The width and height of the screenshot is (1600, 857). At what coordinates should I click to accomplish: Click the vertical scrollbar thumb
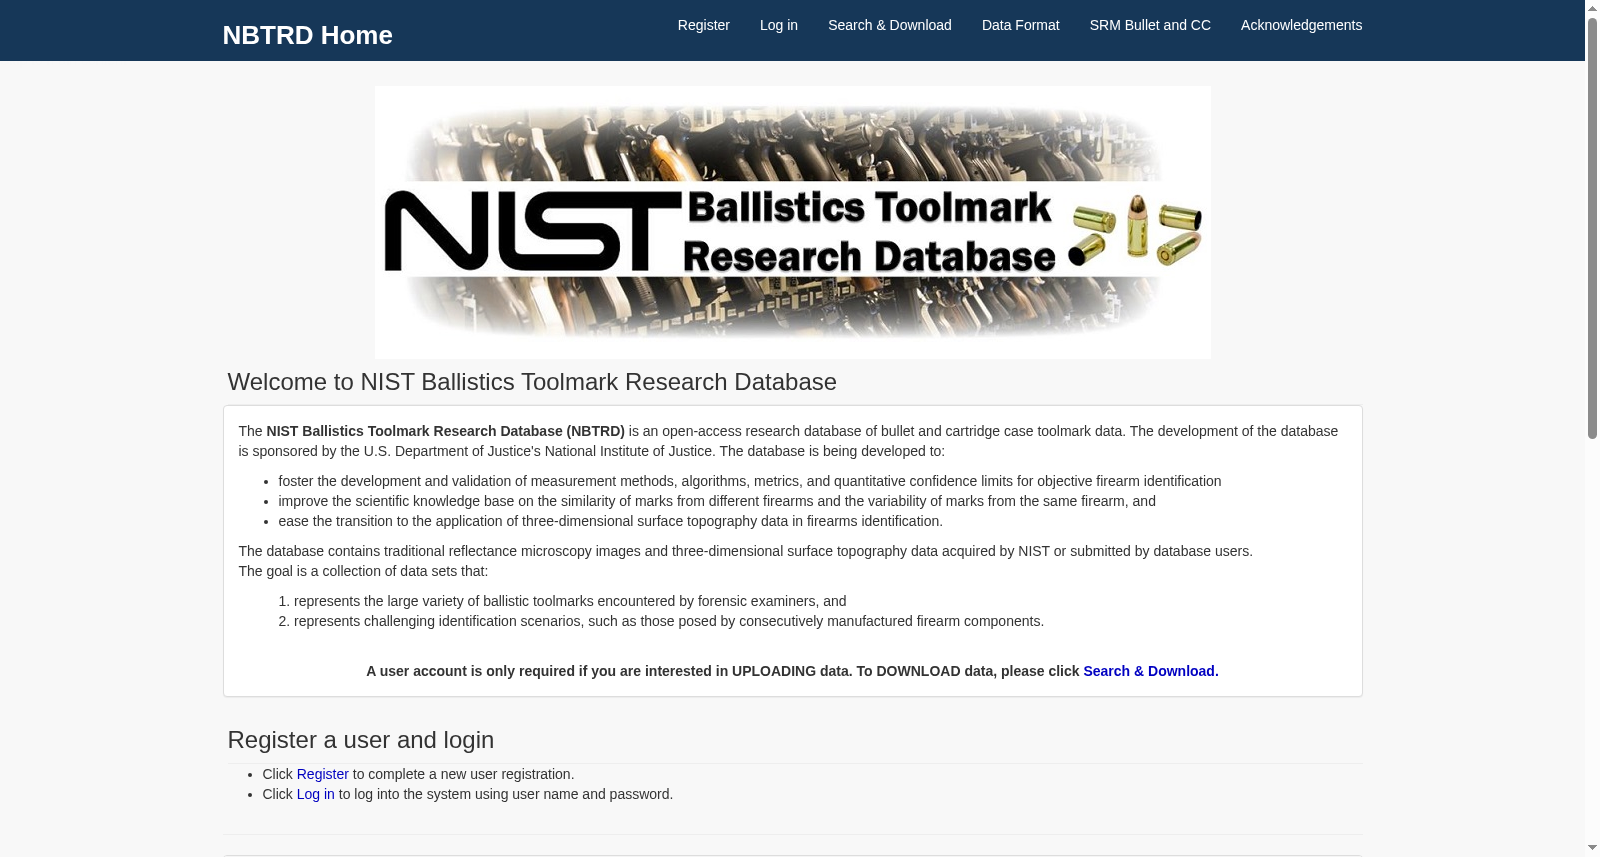[x=1592, y=228]
